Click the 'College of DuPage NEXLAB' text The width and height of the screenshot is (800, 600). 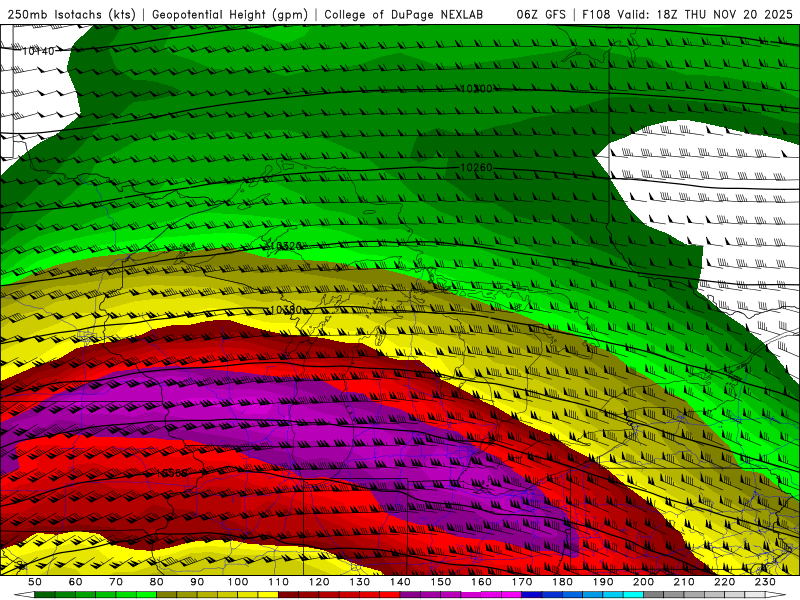(404, 15)
